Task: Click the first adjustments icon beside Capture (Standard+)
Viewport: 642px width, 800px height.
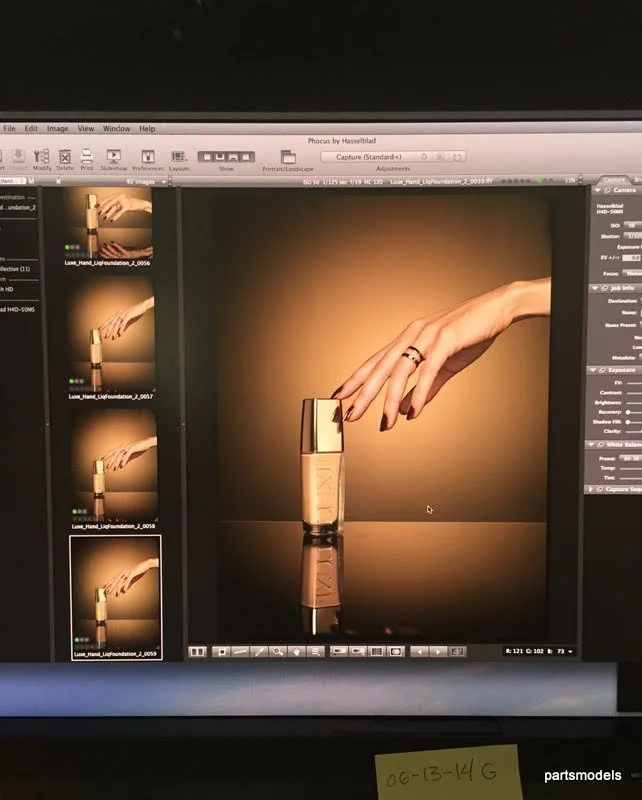Action: (x=424, y=157)
